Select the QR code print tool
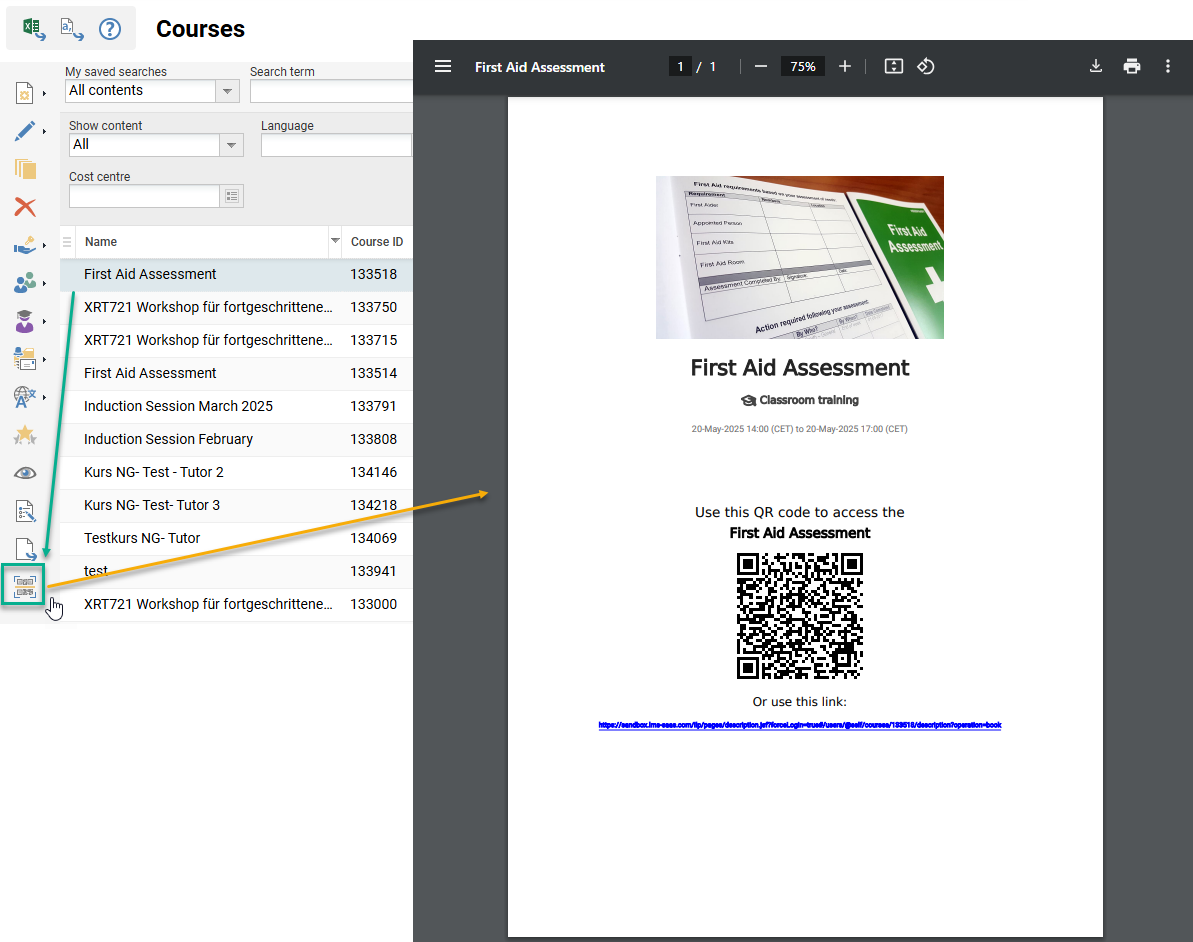The image size is (1193, 942). point(22,584)
